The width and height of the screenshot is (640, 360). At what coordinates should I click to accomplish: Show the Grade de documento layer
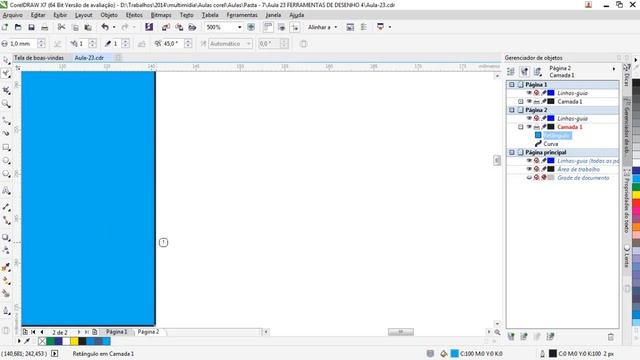(x=529, y=178)
